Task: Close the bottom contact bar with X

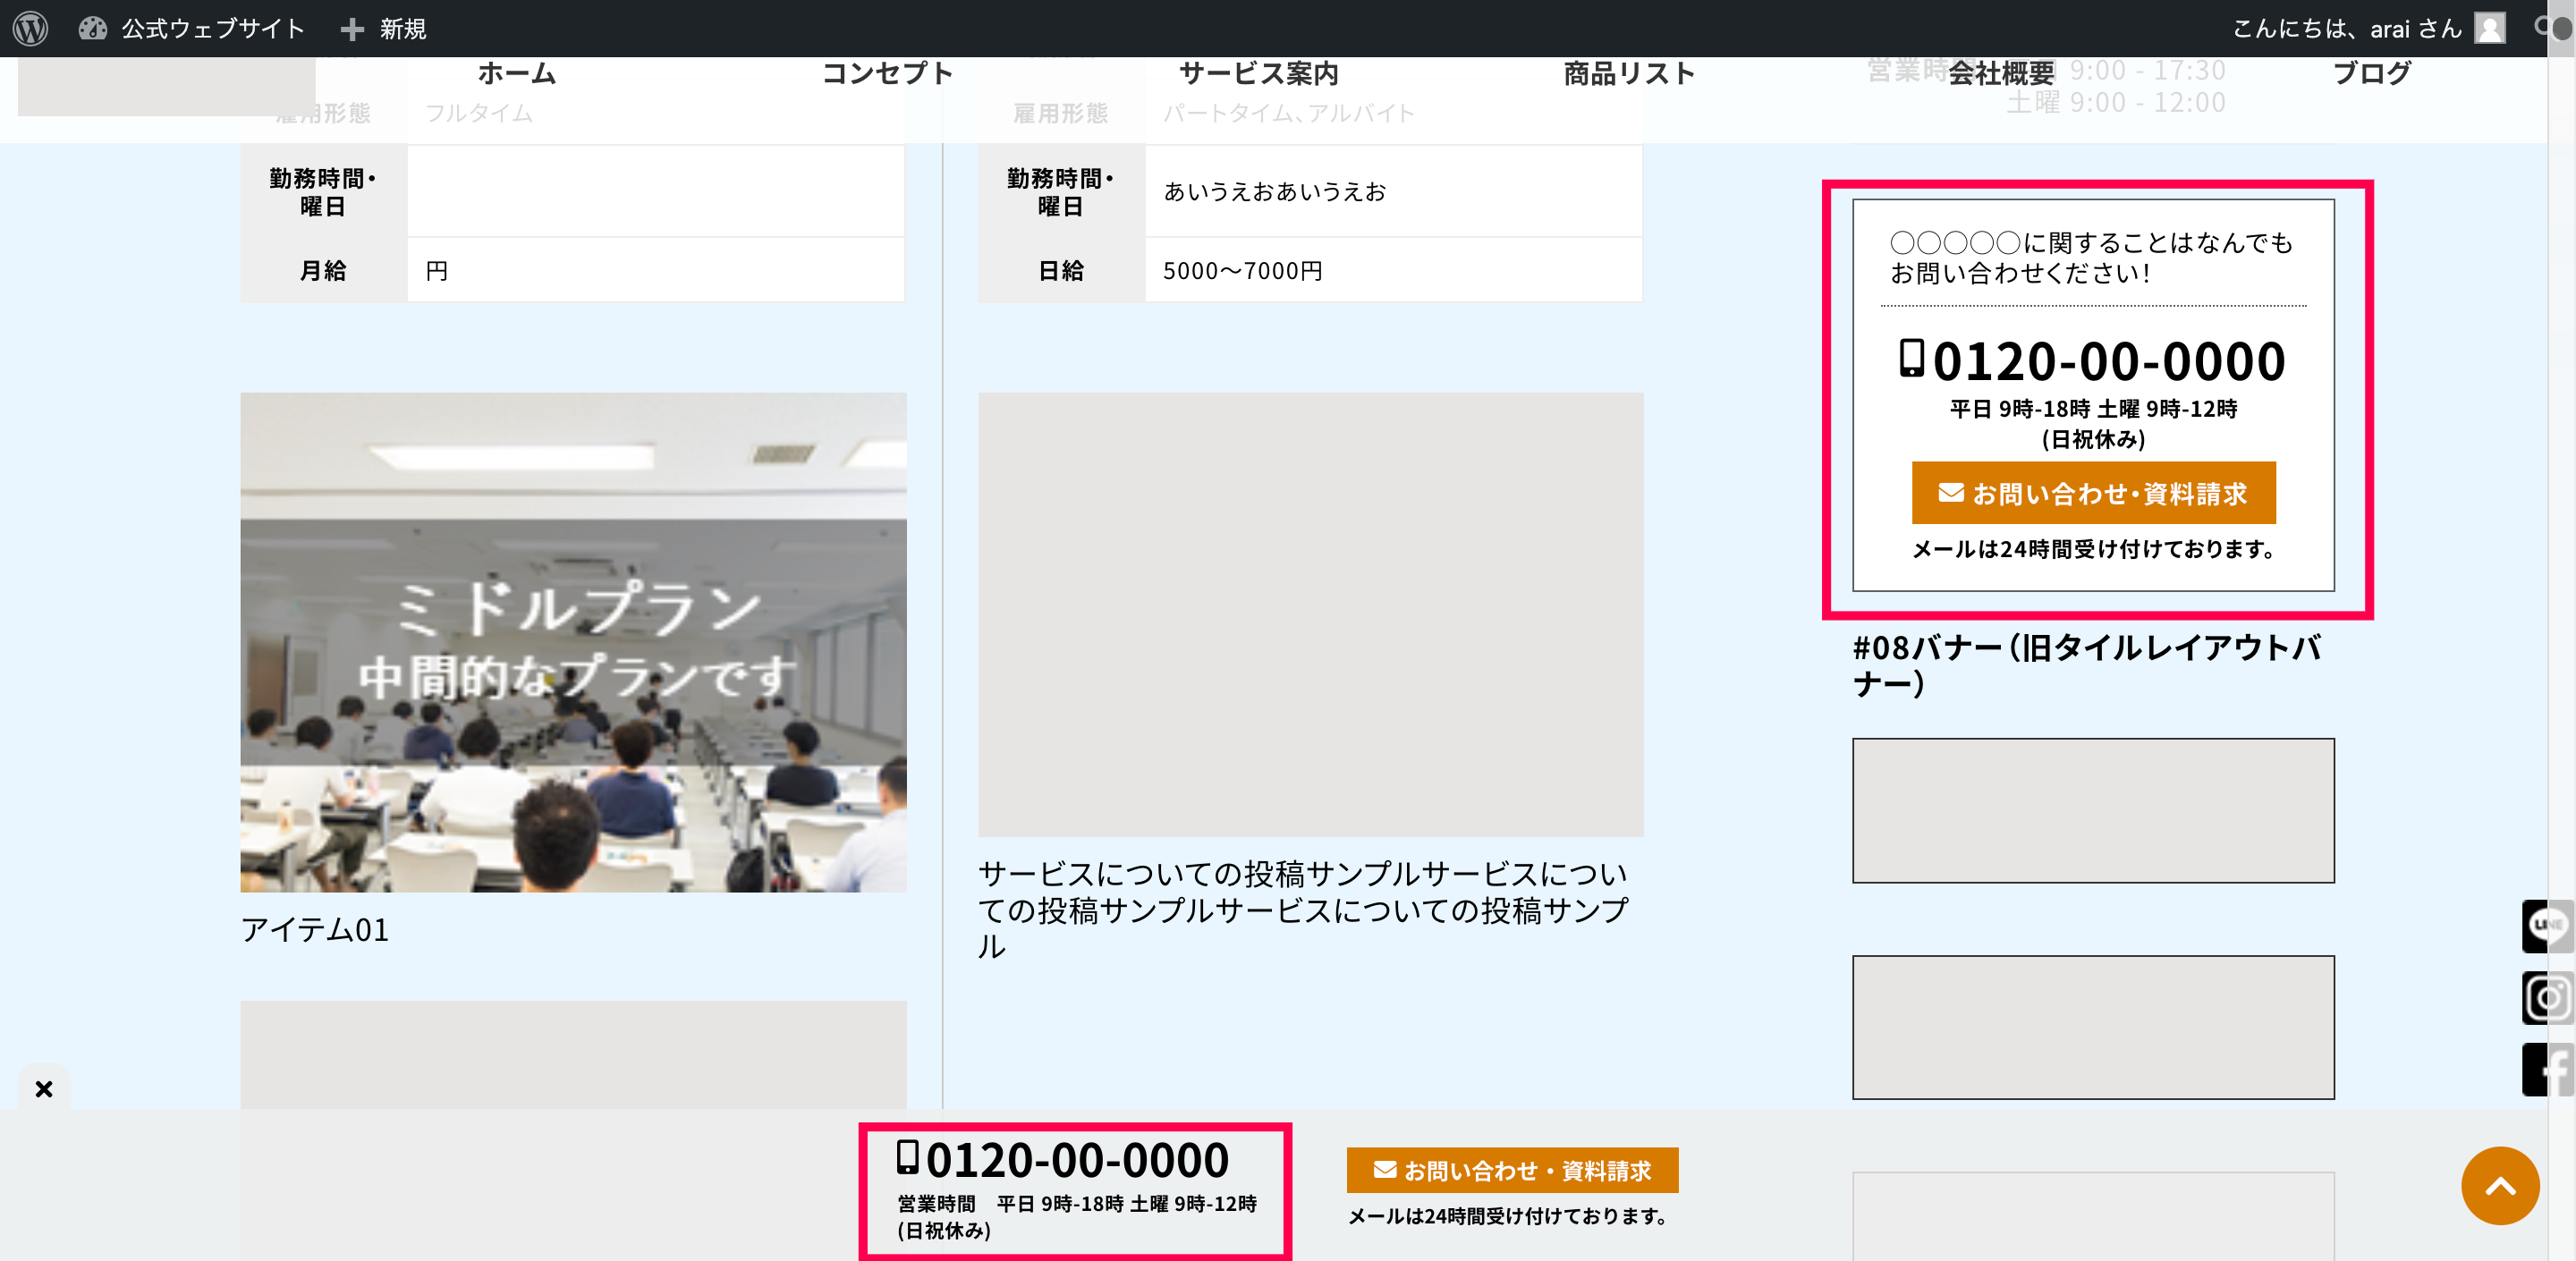Action: (x=44, y=1088)
